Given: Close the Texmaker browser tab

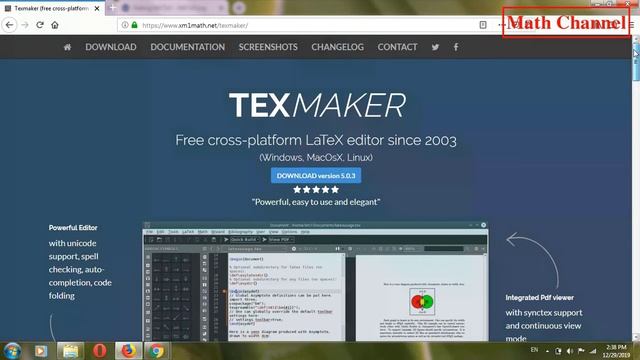Looking at the screenshot, I should 97,8.
